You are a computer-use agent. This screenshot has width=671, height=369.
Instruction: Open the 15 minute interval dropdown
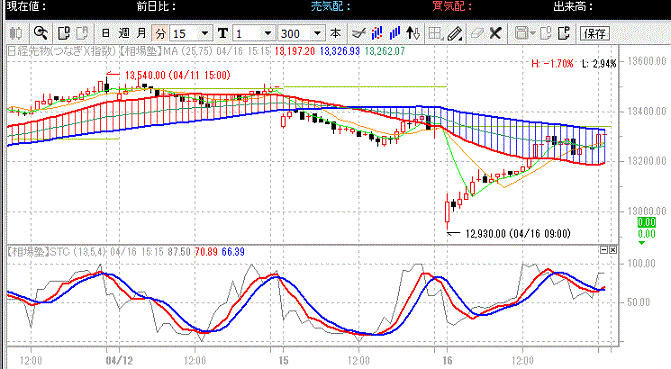click(205, 33)
